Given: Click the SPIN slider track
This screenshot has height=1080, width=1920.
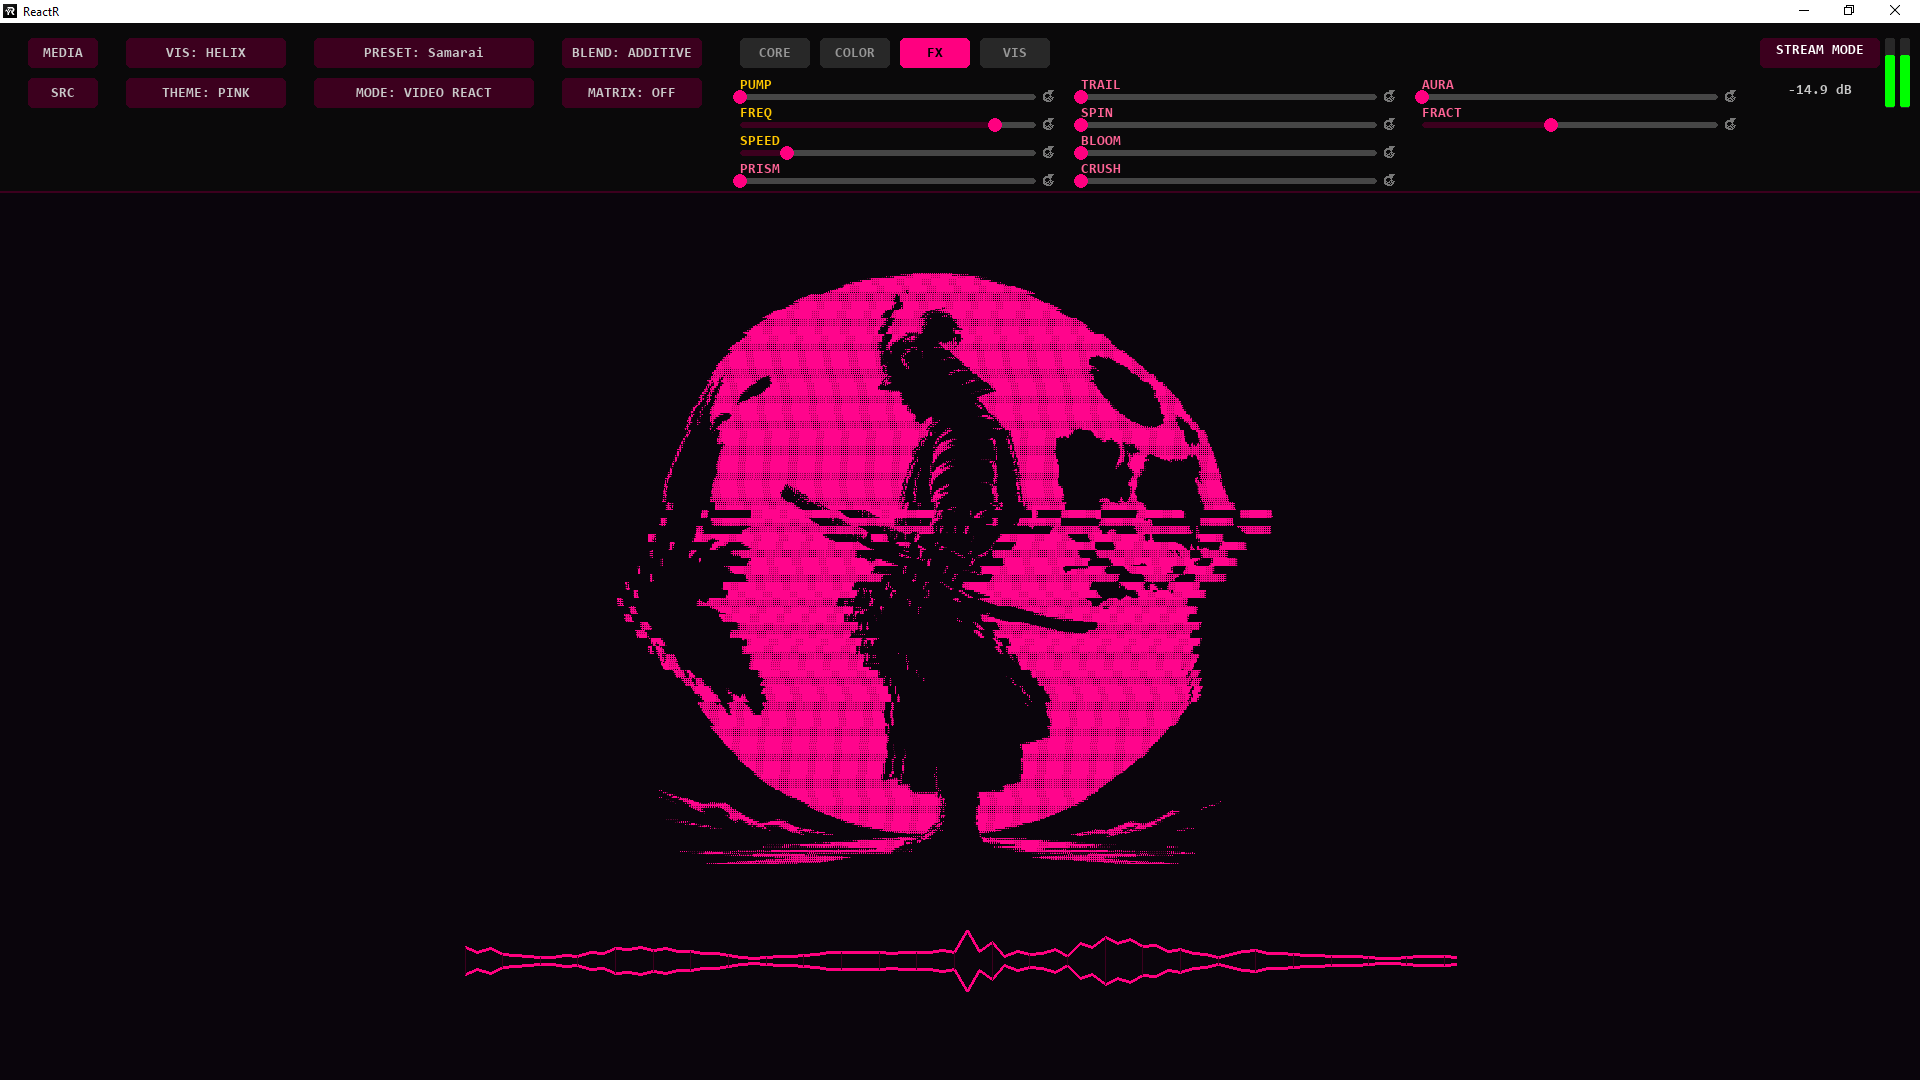Looking at the screenshot, I should 1228,125.
